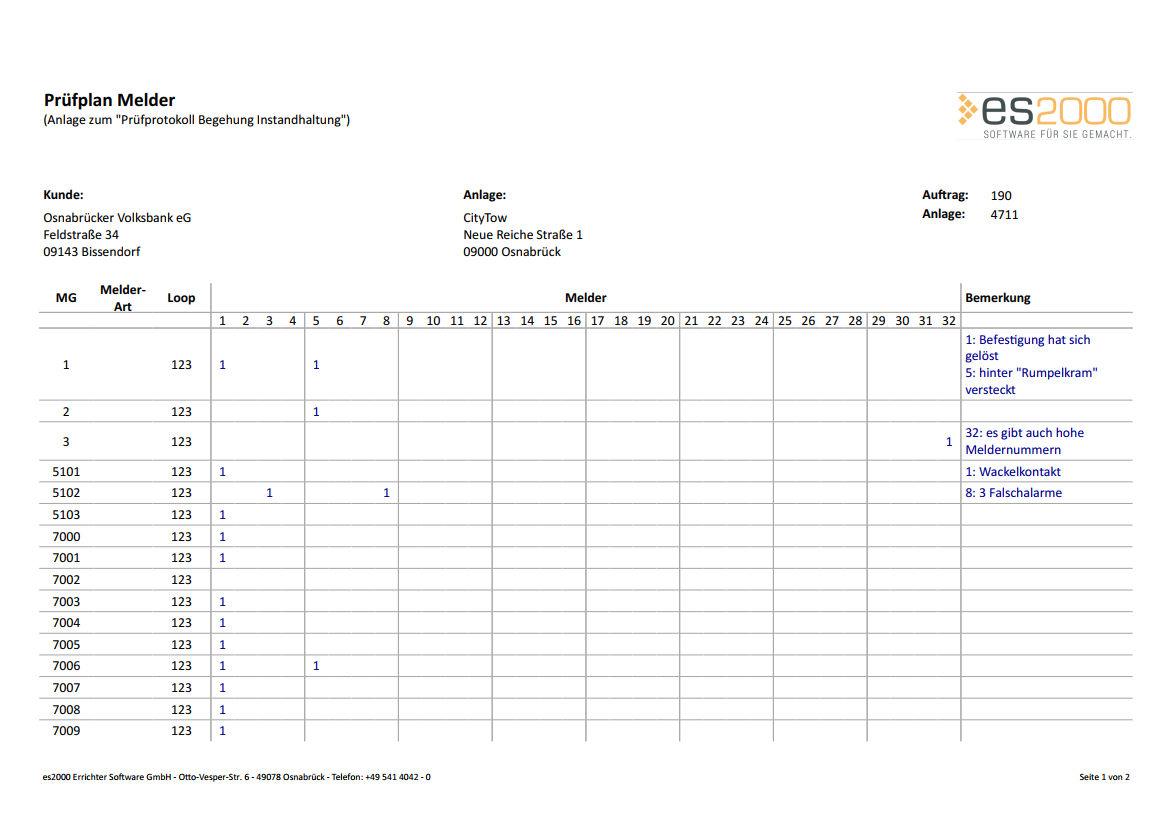Click the 'Bemerkung' column header
The width and height of the screenshot is (1160, 820).
(x=998, y=298)
